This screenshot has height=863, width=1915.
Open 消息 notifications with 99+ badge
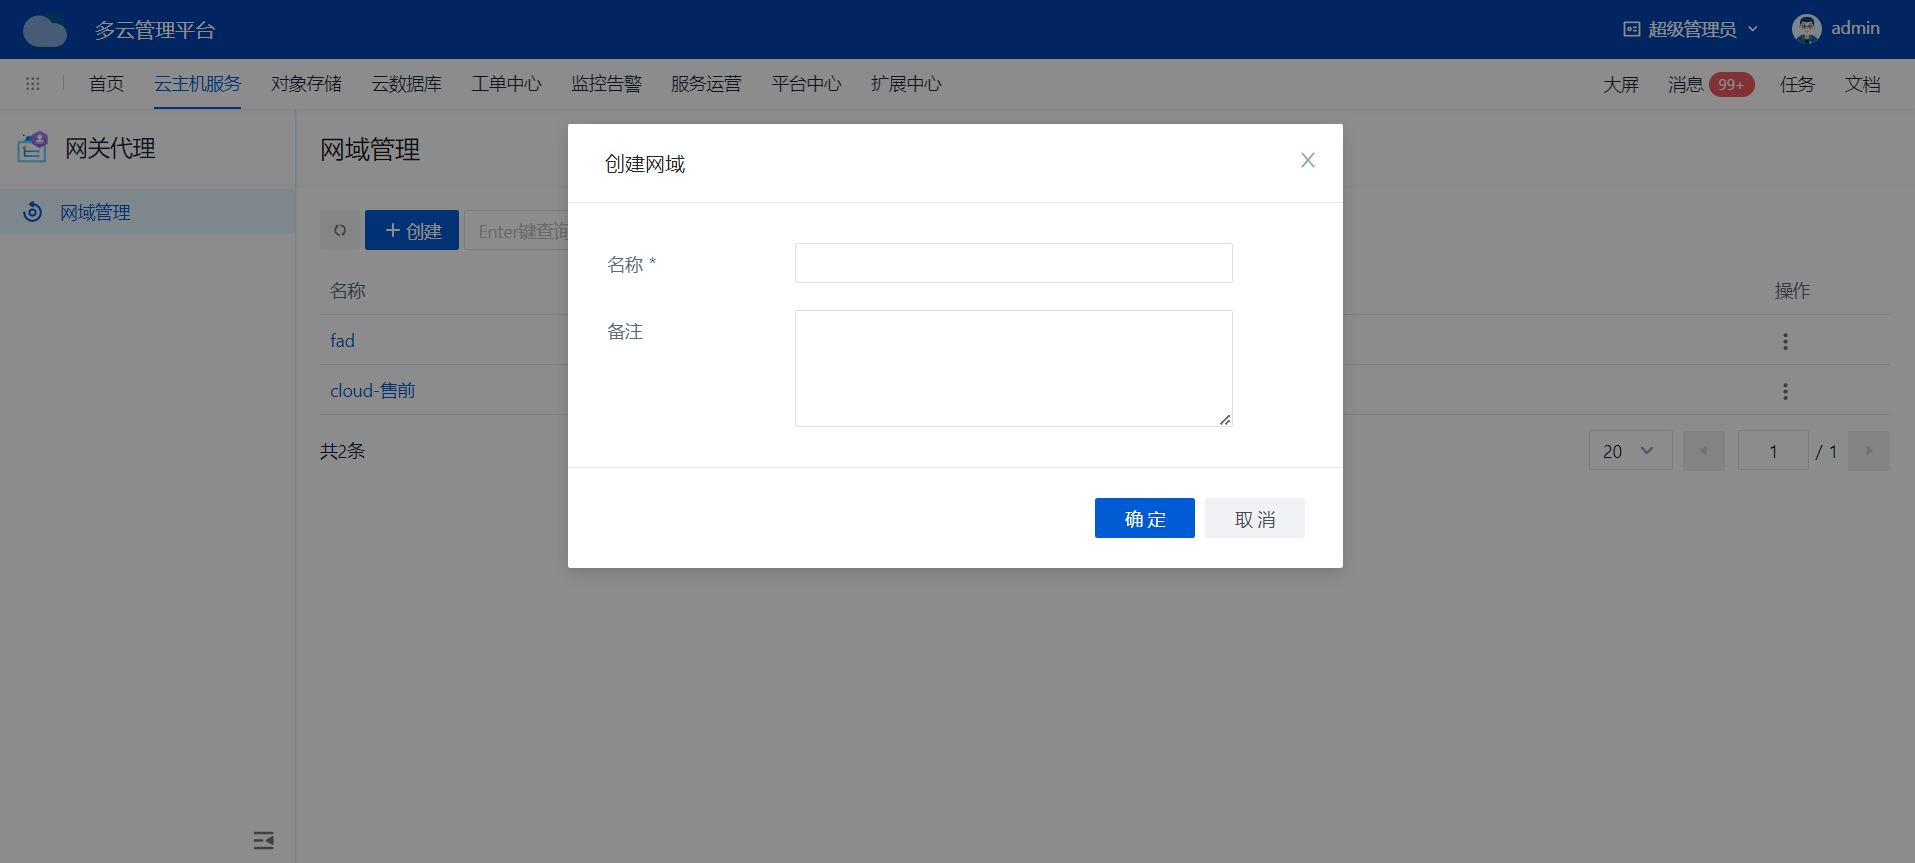tap(1710, 85)
